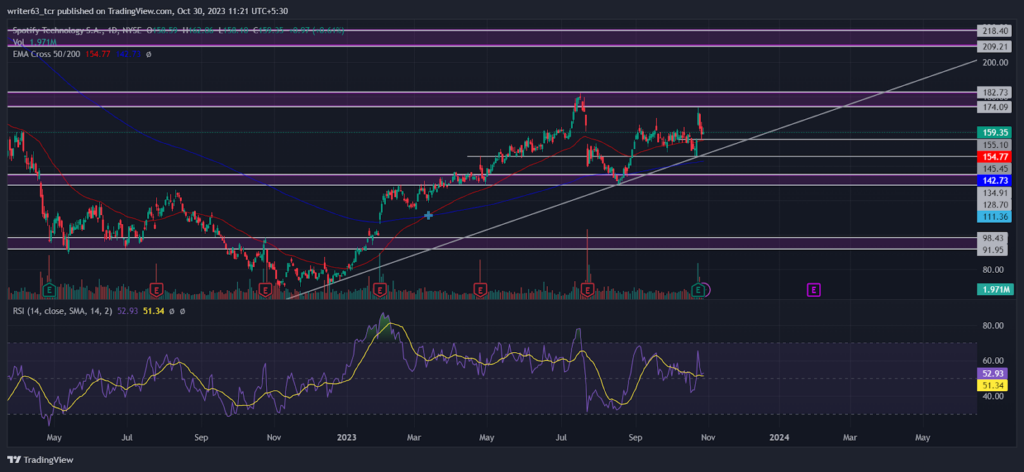Click the blue 142.73 price axis label
Viewport: 1024px width, 472px height.
coord(995,180)
